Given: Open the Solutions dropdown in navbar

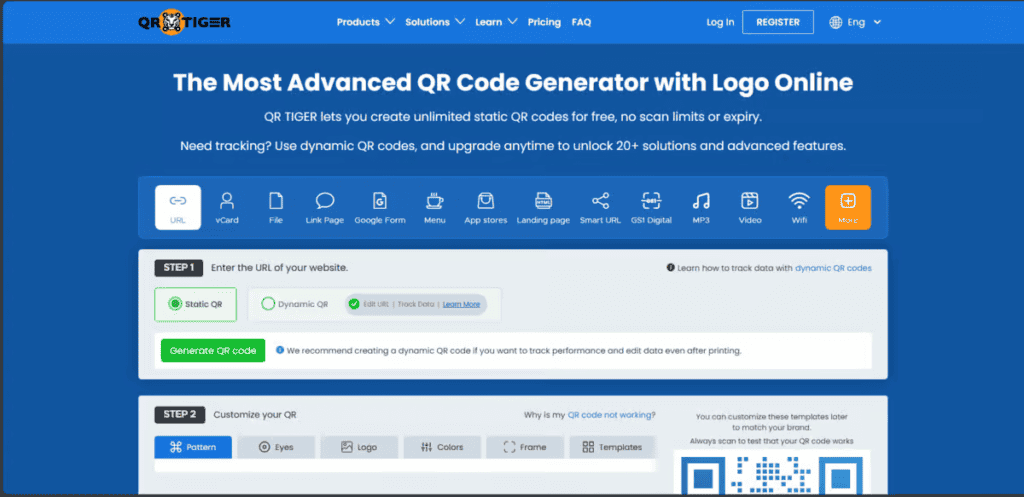Looking at the screenshot, I should click(434, 22).
